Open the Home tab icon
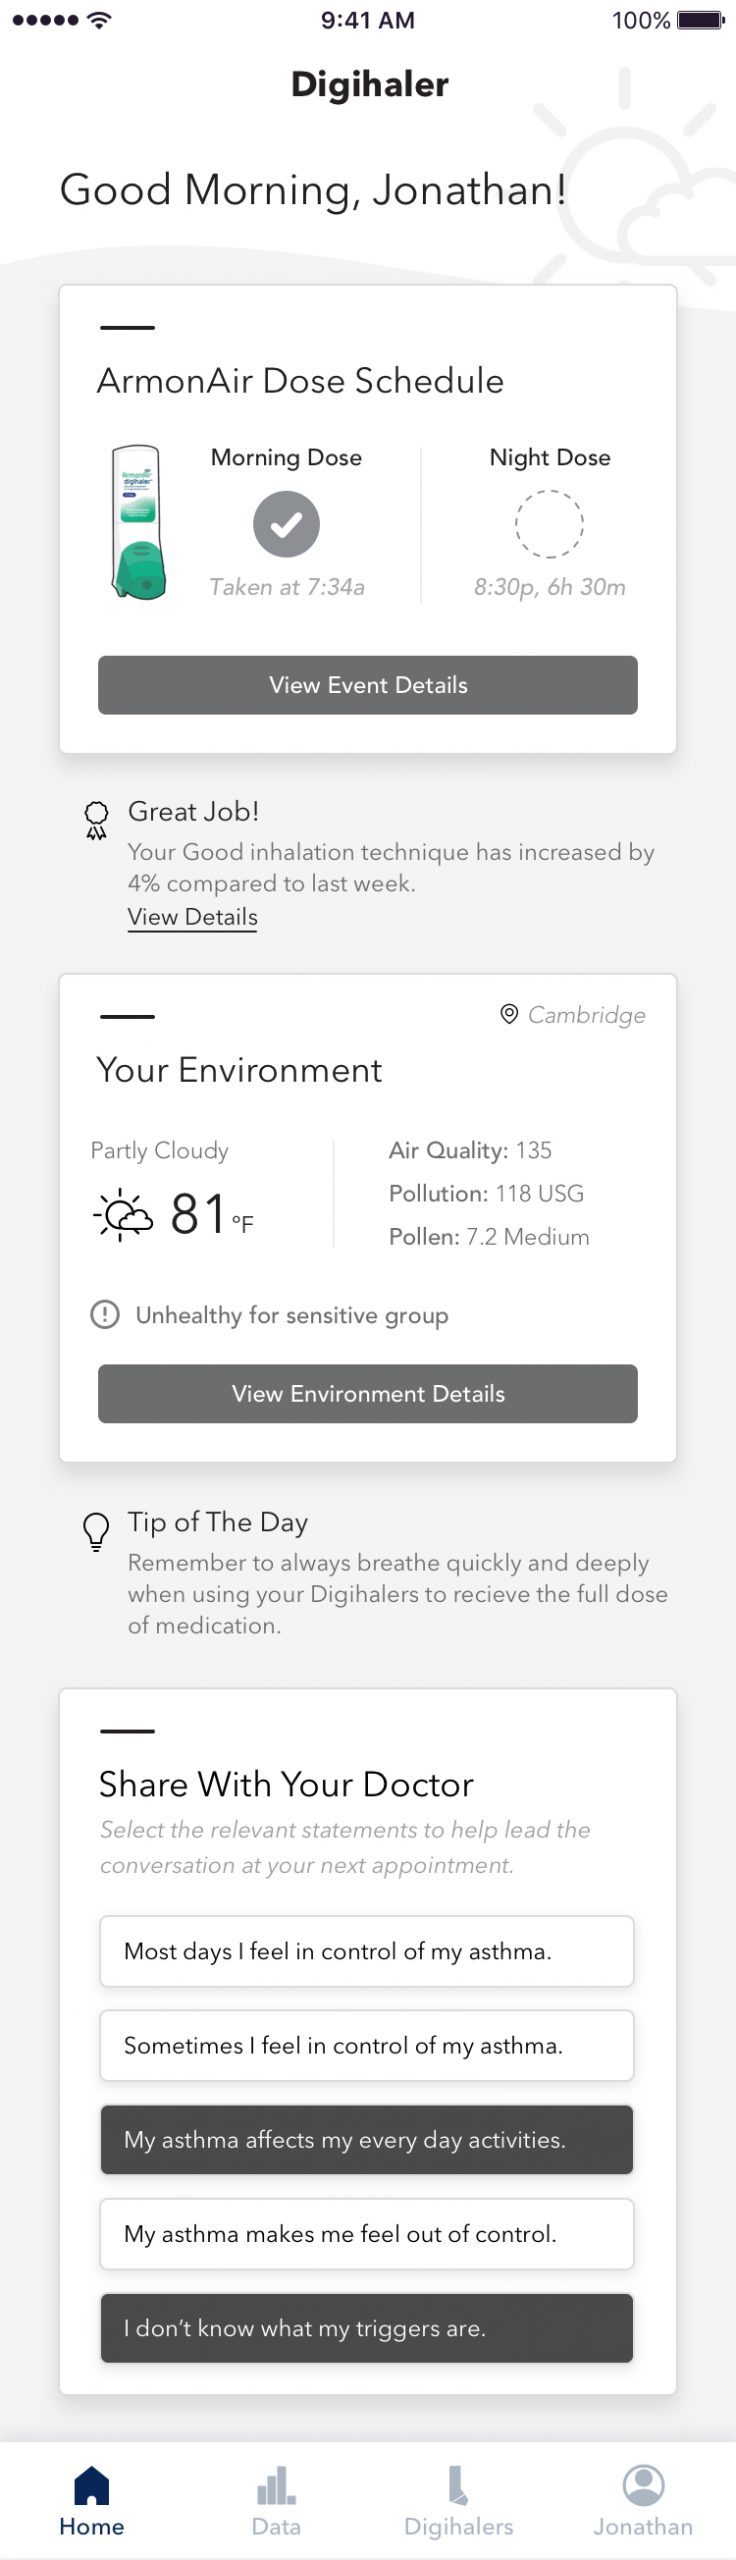The image size is (736, 2560). (x=92, y=2484)
